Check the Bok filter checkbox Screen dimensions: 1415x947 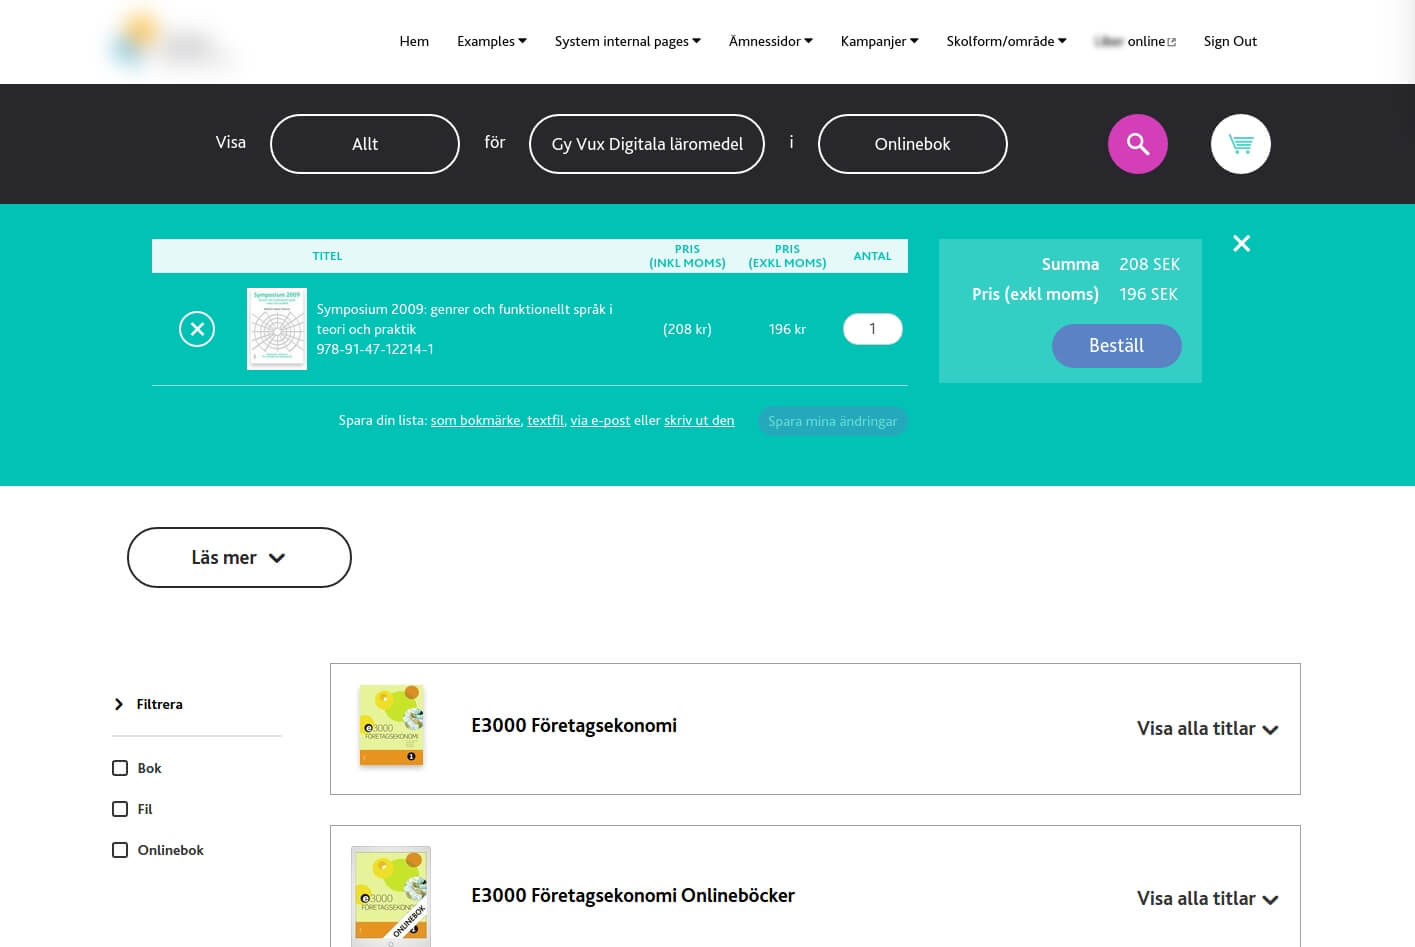tap(120, 768)
